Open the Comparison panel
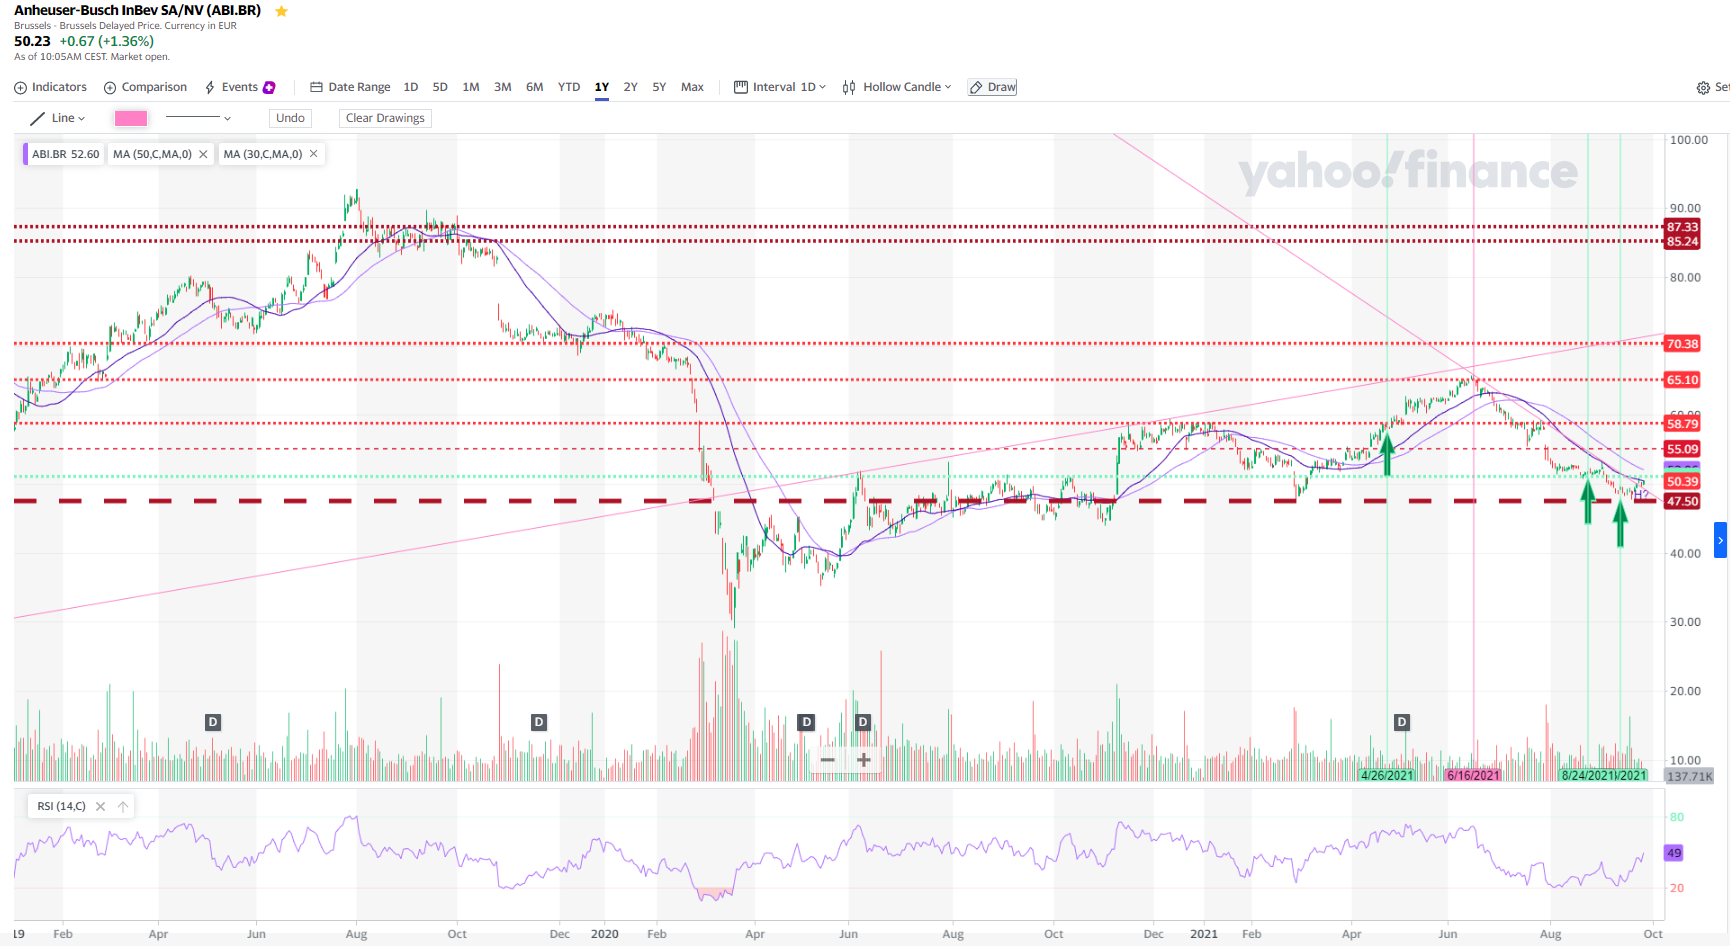The image size is (1730, 946). (x=146, y=87)
